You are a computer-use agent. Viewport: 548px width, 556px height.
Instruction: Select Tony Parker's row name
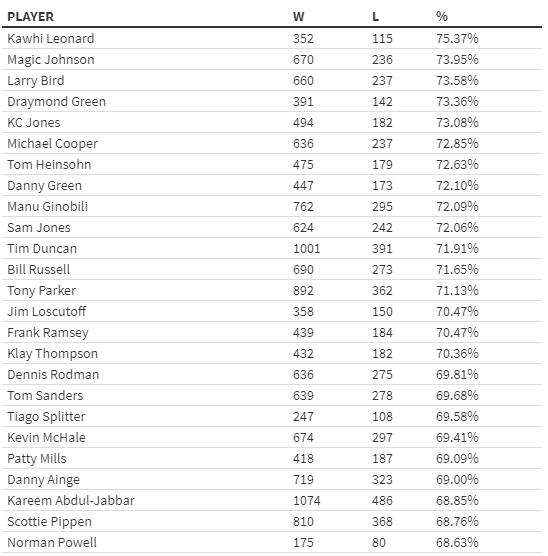point(41,290)
